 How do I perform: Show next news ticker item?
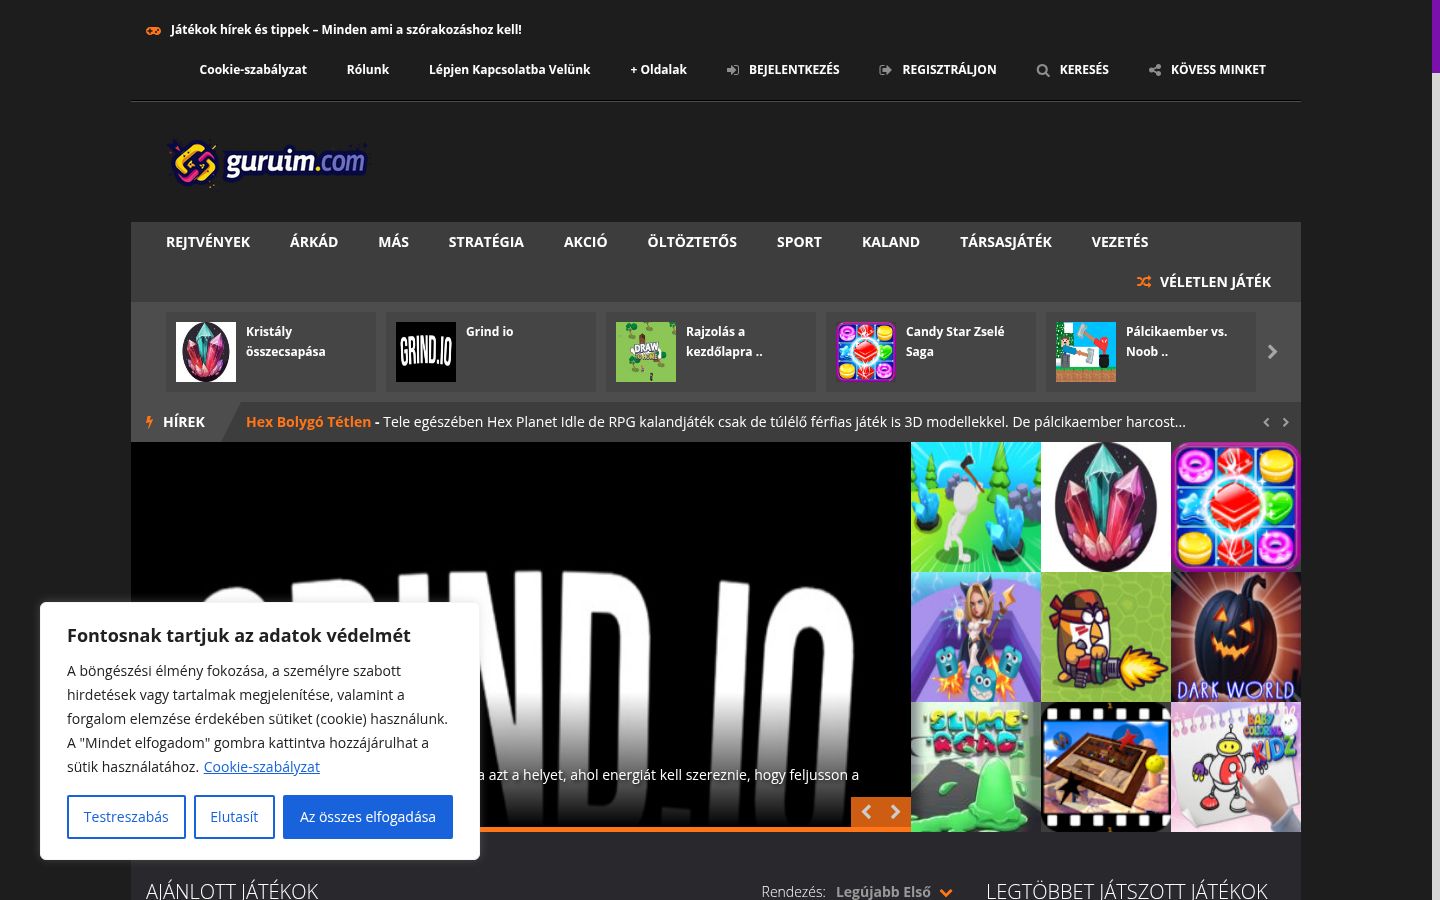pos(1286,422)
